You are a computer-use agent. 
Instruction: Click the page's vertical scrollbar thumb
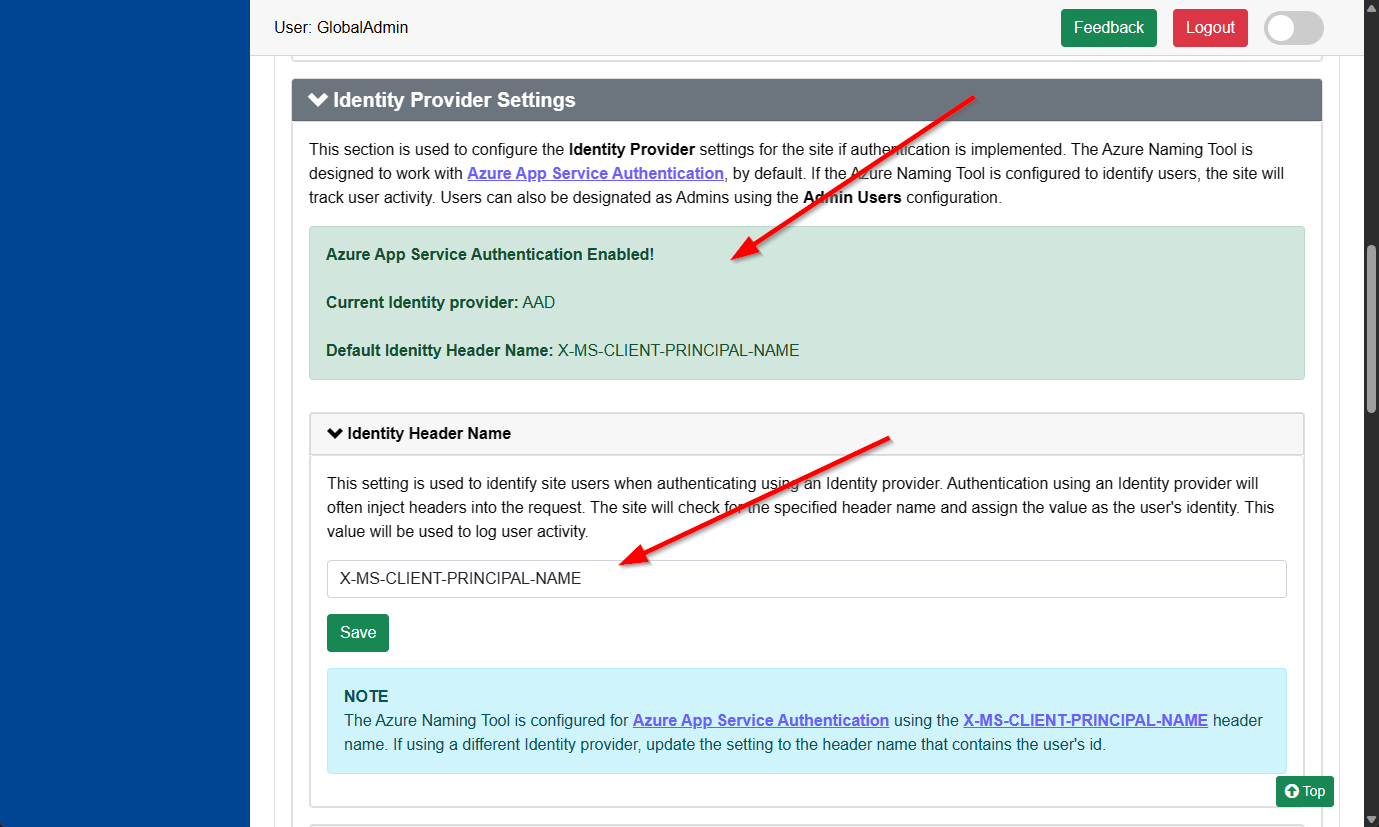(1371, 328)
